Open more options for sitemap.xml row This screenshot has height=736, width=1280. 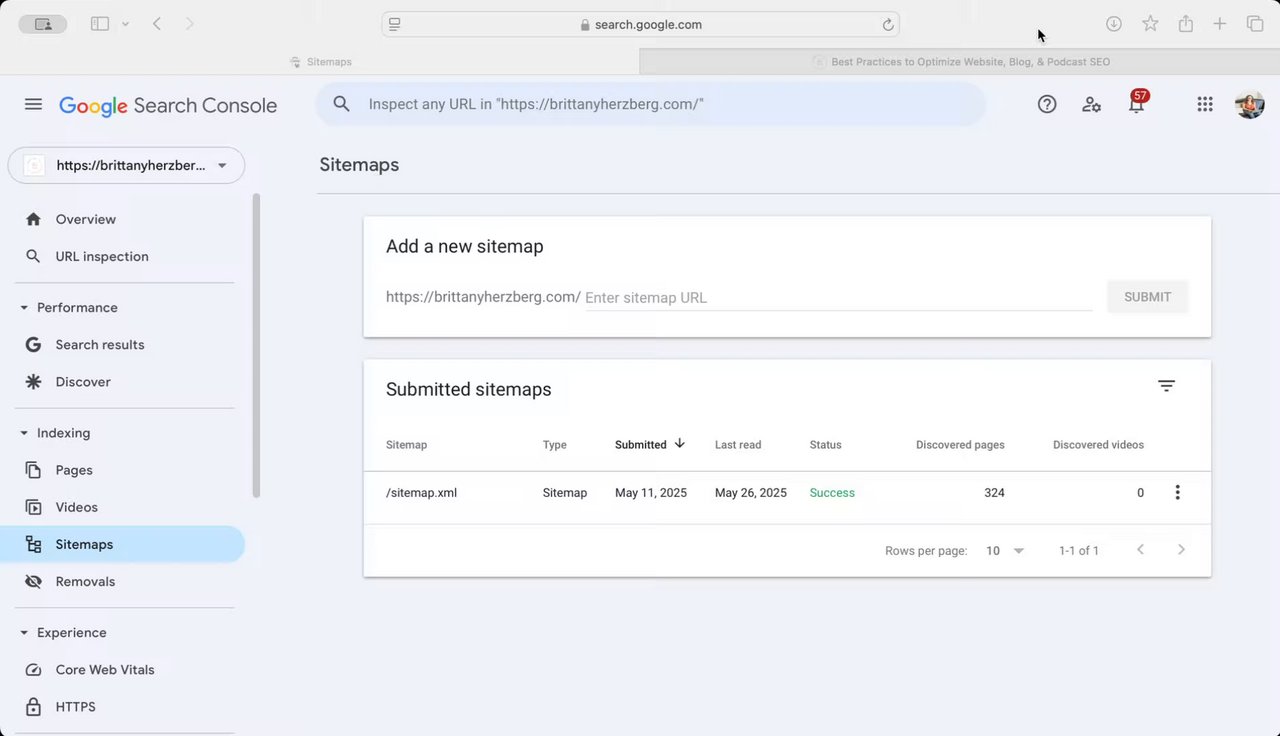tap(1177, 492)
